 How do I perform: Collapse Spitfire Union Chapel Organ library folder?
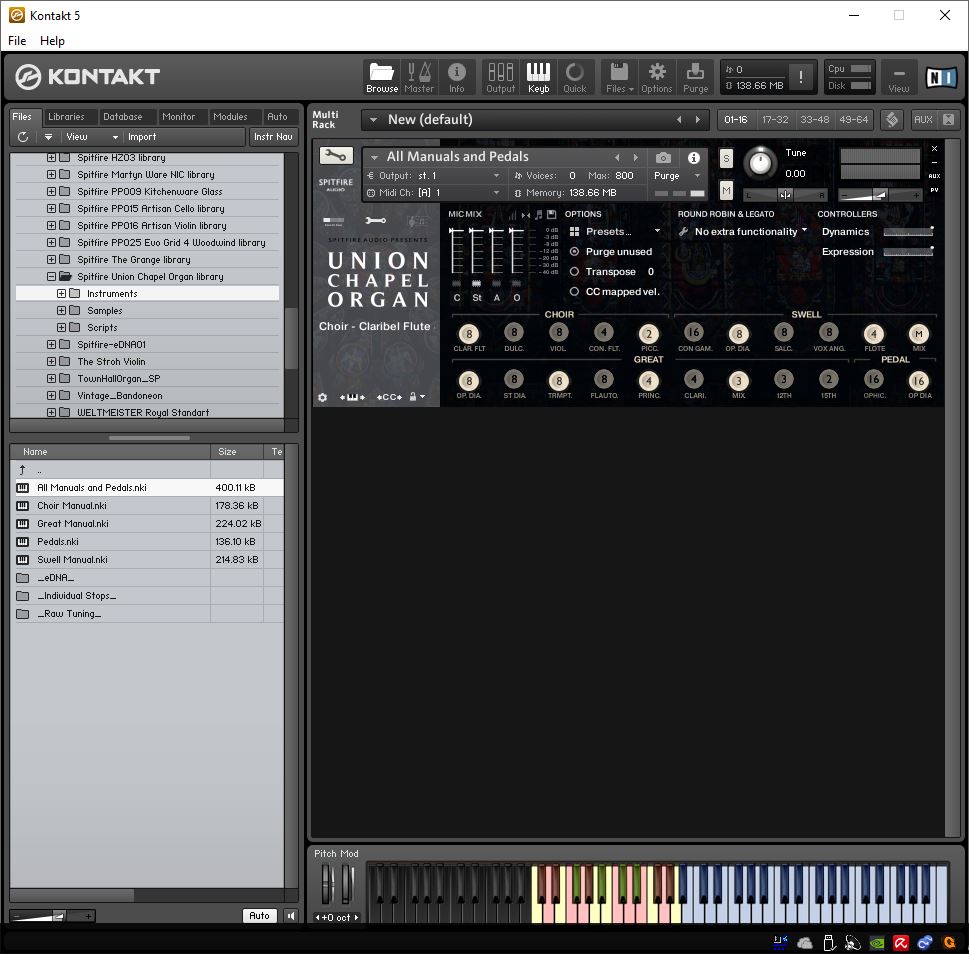pyautogui.click(x=51, y=277)
